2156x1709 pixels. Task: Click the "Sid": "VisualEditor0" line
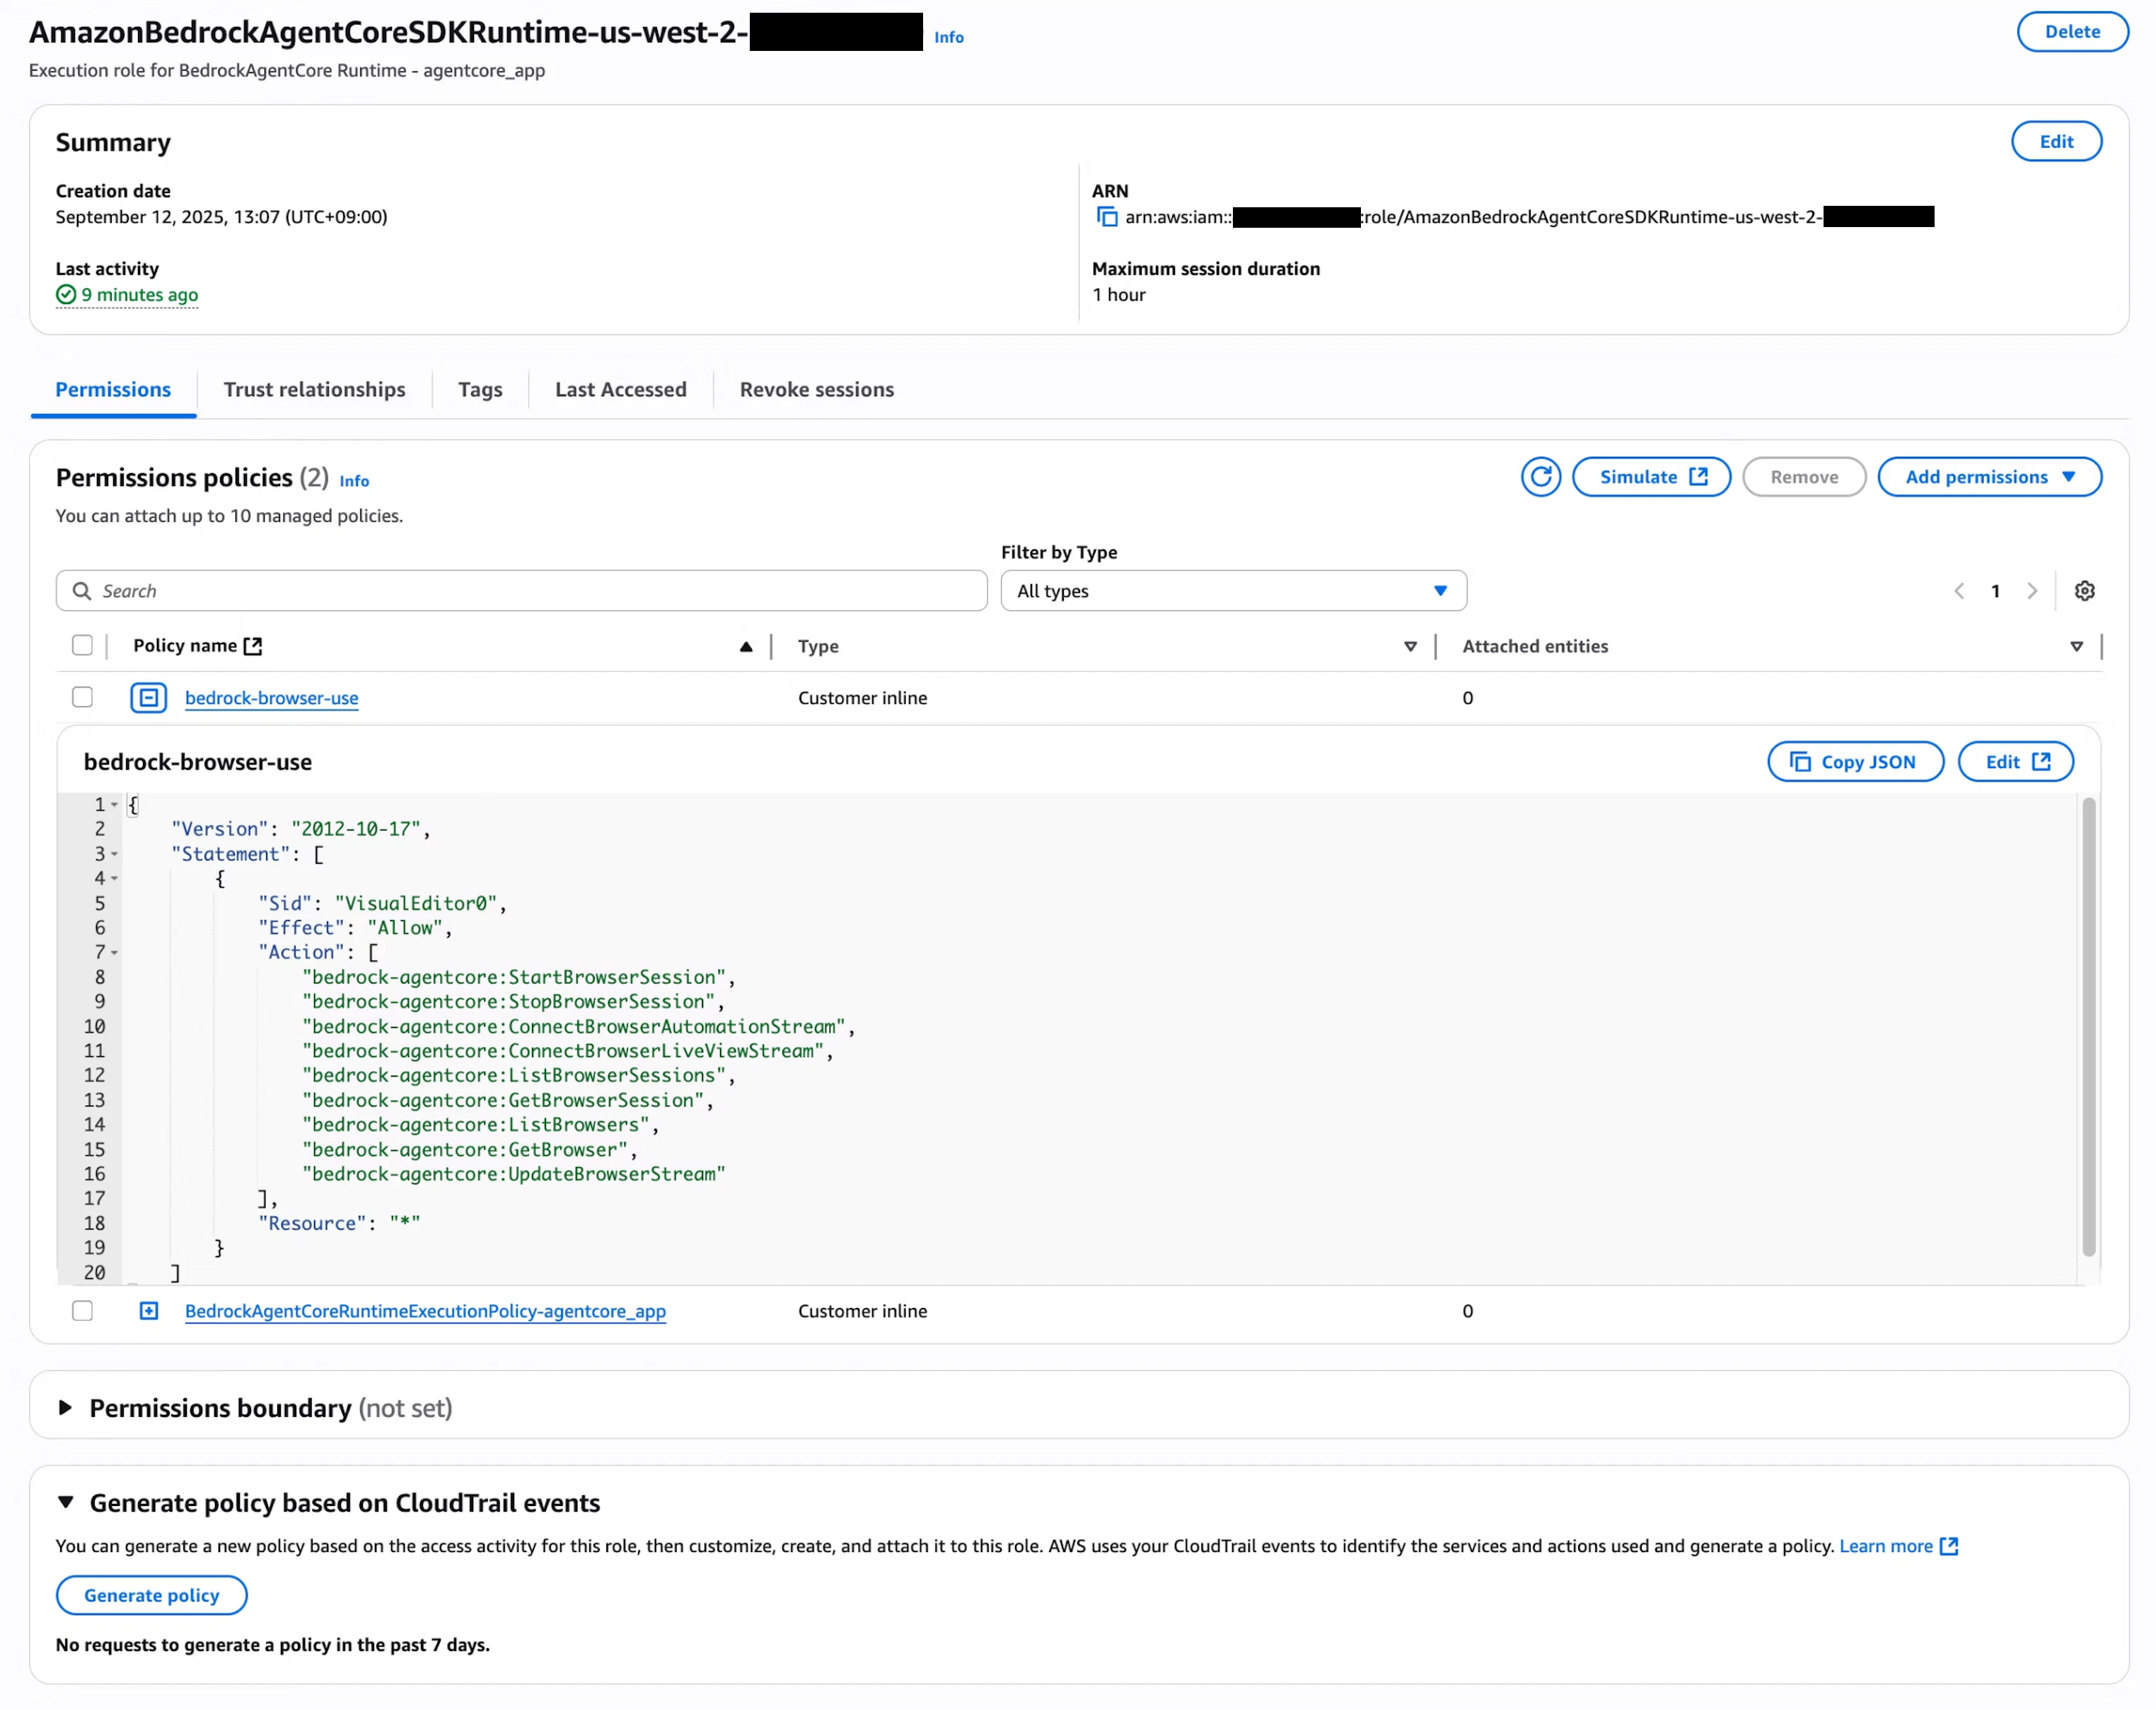382,904
